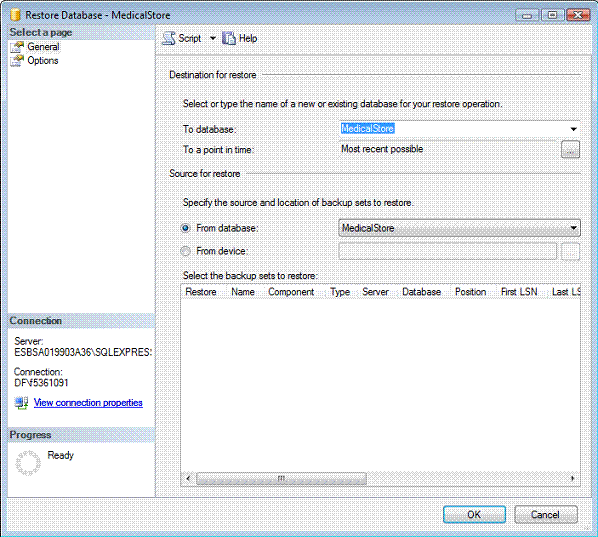Open the Script dropdown arrow
The width and height of the screenshot is (598, 537).
click(213, 38)
